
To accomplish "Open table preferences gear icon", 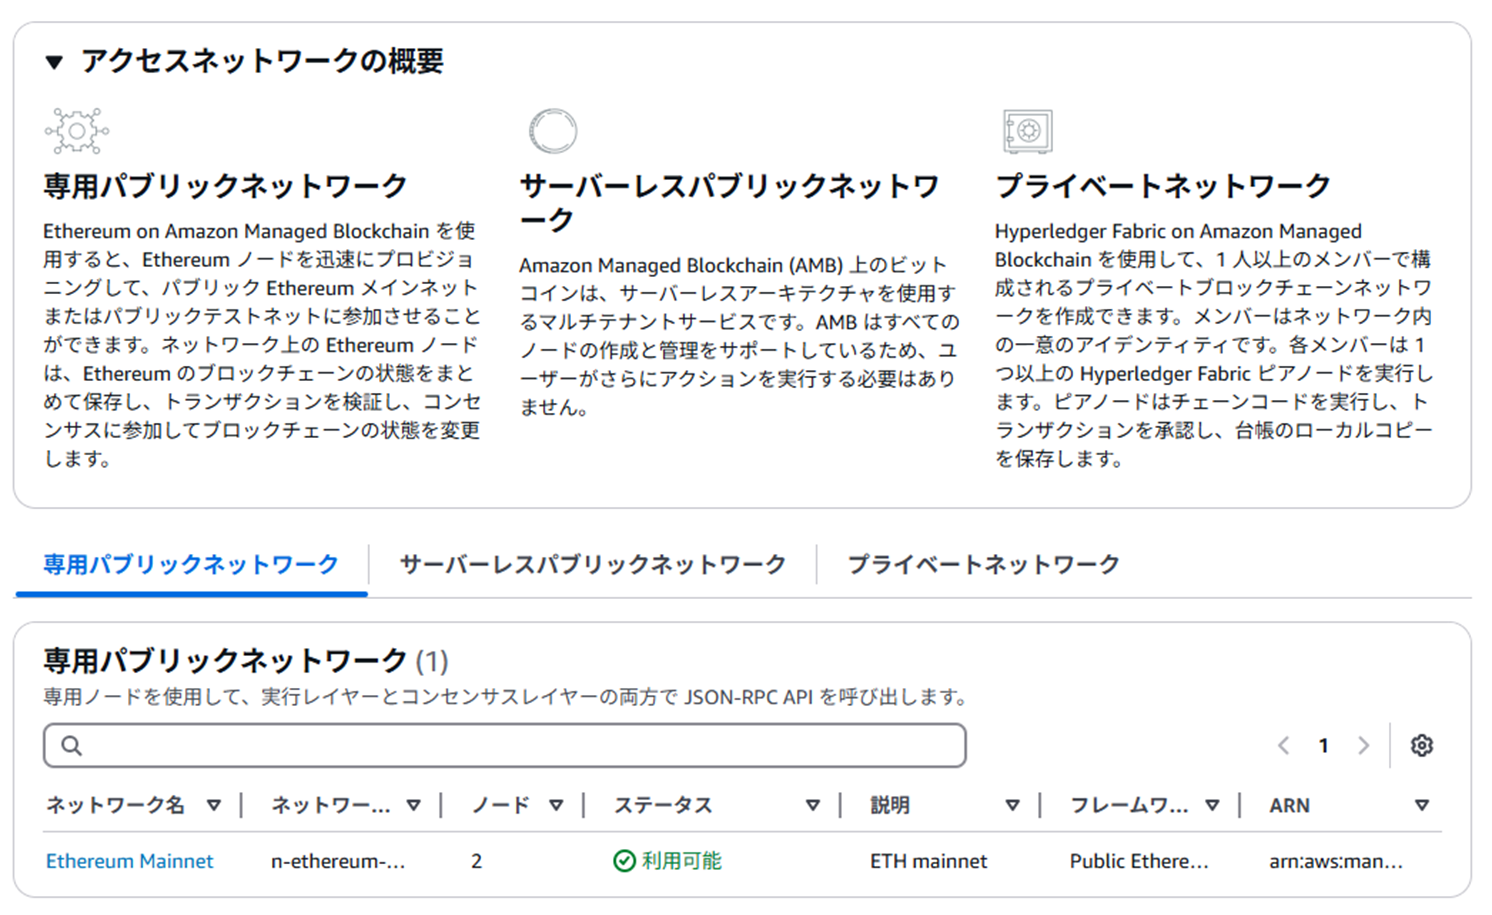I will (x=1422, y=746).
